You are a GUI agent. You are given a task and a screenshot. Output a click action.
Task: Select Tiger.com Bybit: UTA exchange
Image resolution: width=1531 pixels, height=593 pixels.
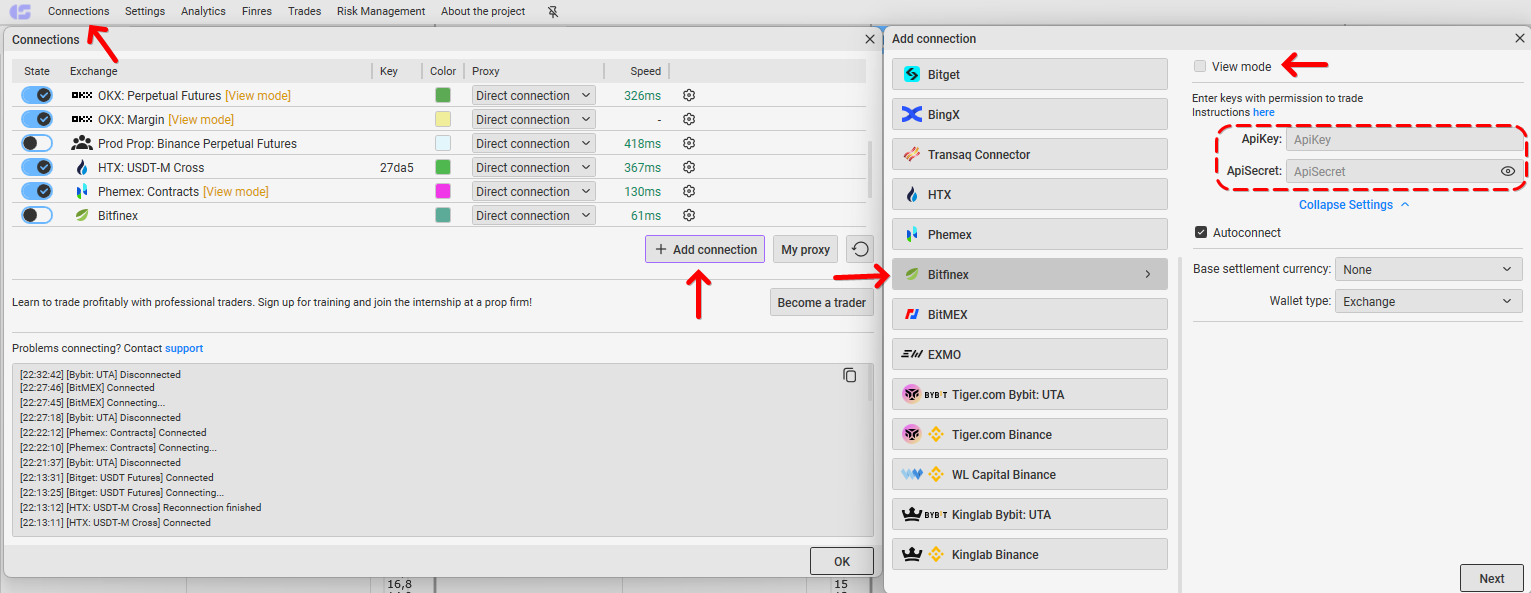tap(1030, 394)
